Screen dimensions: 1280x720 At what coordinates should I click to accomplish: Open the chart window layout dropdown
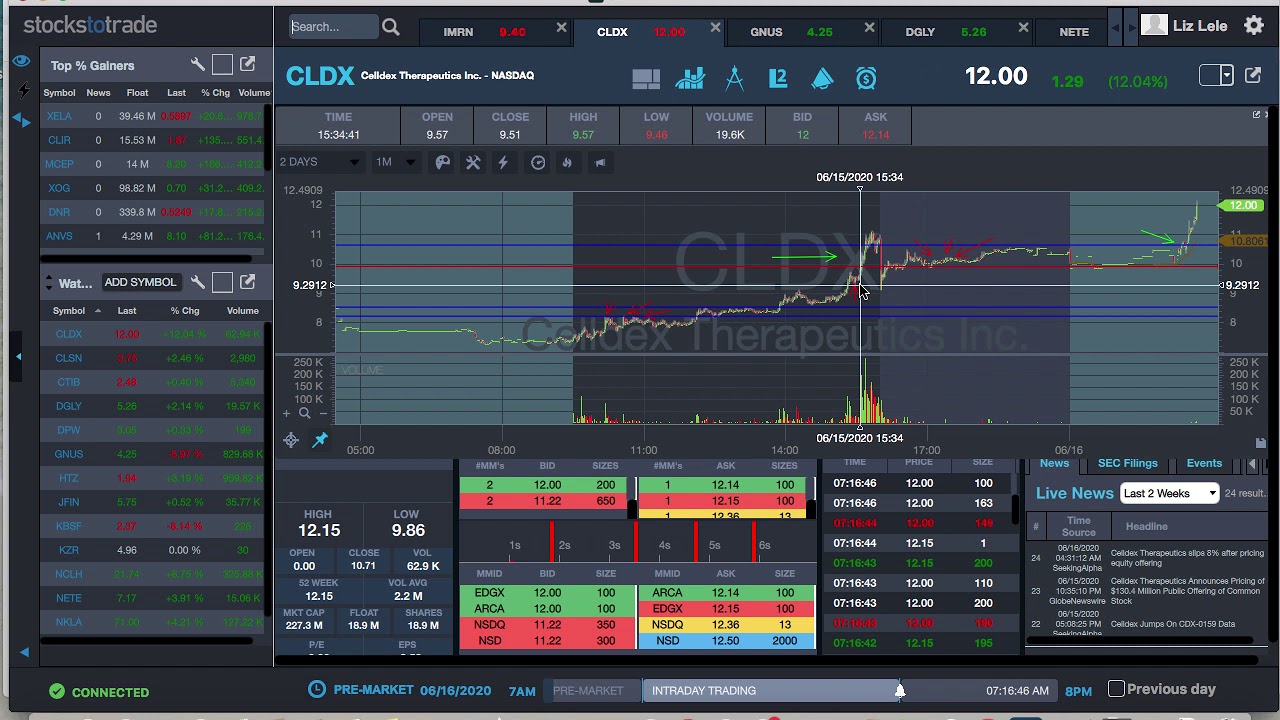pos(1216,76)
